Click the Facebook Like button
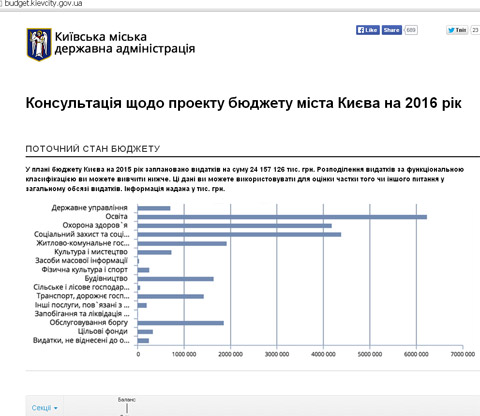Screen dimensions: 480x416 [368, 30]
